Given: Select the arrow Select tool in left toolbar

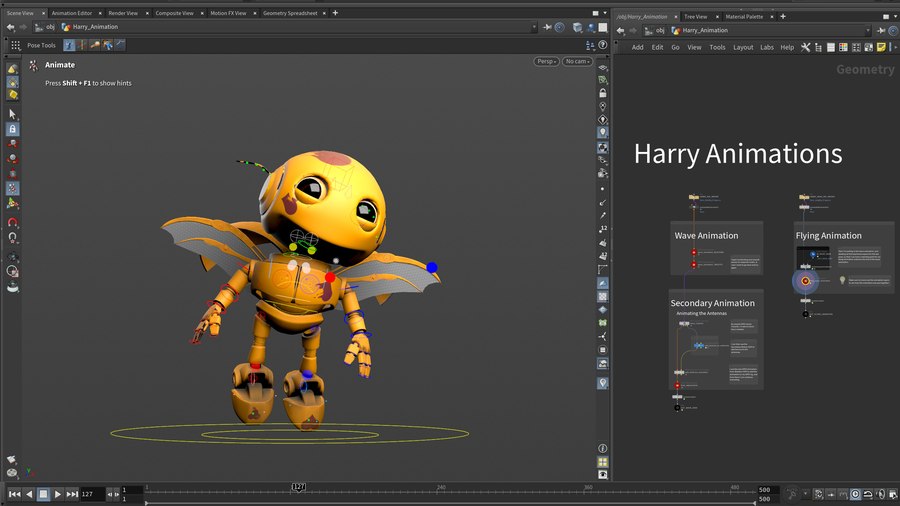Looking at the screenshot, I should point(12,114).
